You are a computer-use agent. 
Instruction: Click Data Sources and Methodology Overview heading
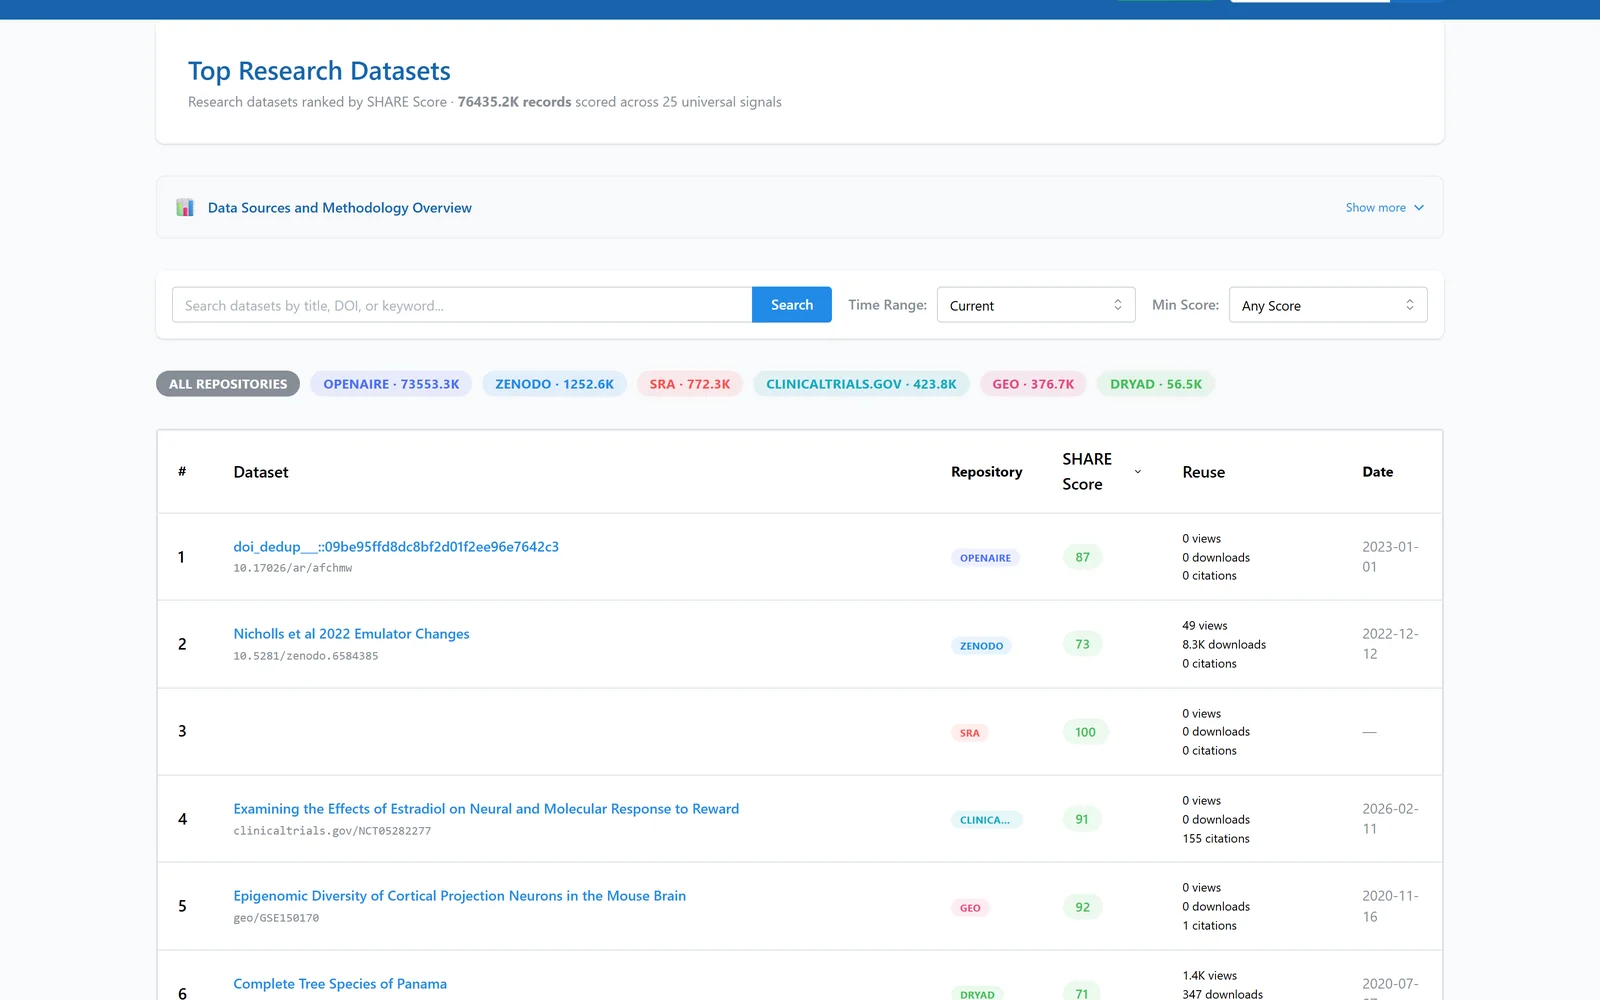pos(340,208)
